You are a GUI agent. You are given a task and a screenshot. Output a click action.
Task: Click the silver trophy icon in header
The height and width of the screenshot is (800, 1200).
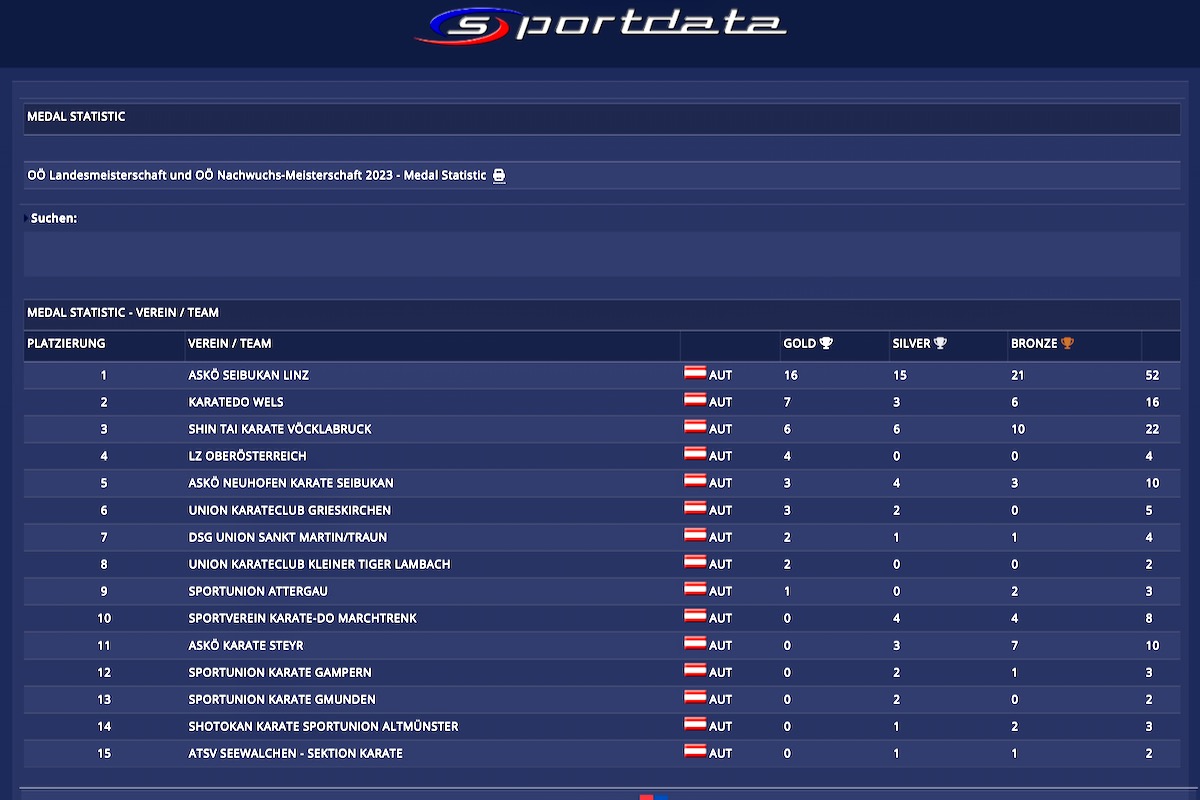click(940, 344)
